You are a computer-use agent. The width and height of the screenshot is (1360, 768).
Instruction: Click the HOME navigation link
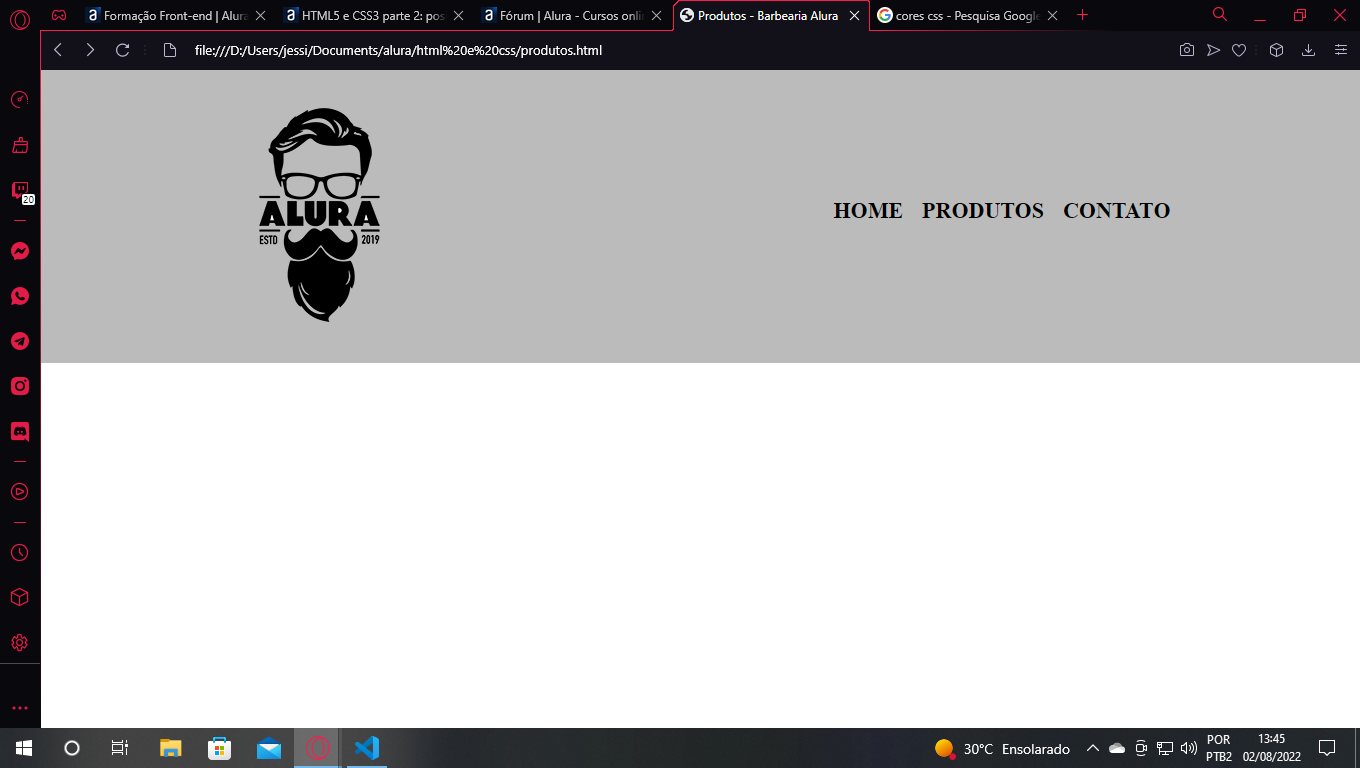(x=868, y=211)
